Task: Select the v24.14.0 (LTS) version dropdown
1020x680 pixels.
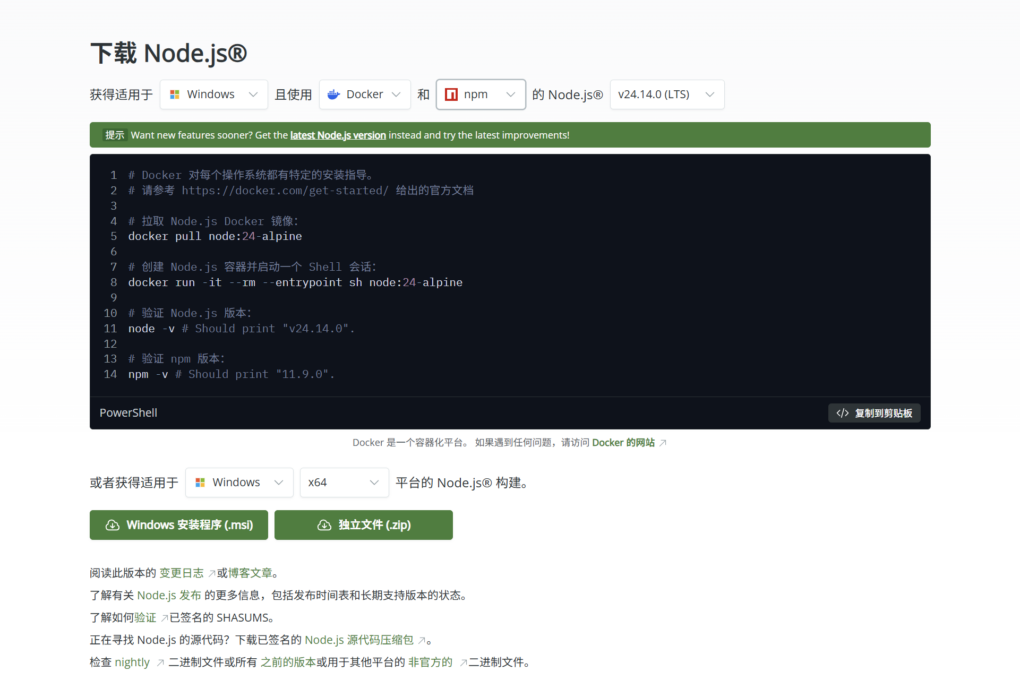Action: (x=666, y=95)
